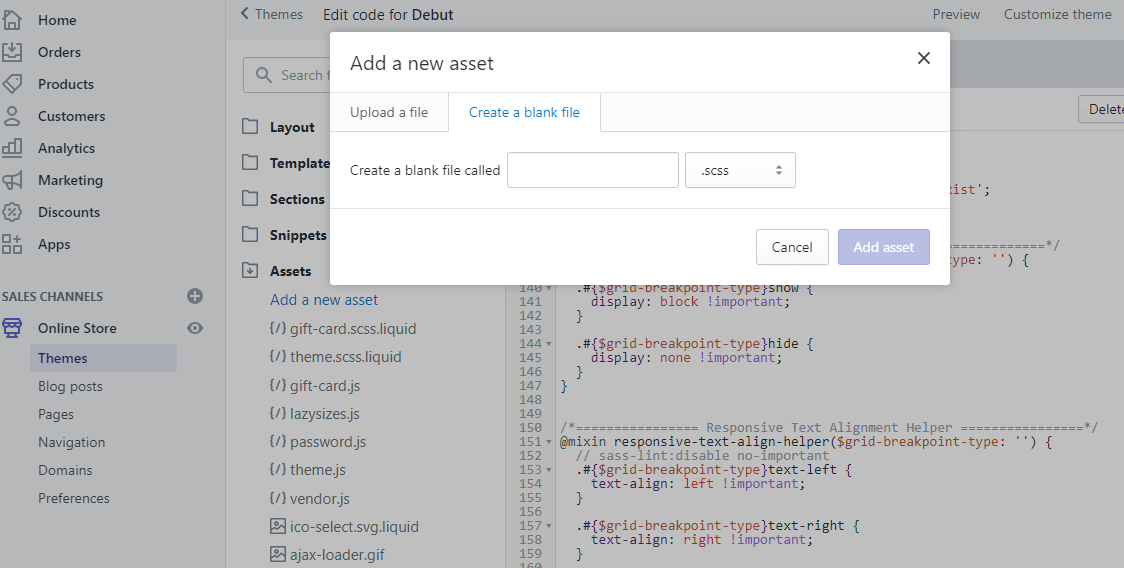Open Discounts in the sidebar
The height and width of the screenshot is (568, 1124).
(69, 212)
